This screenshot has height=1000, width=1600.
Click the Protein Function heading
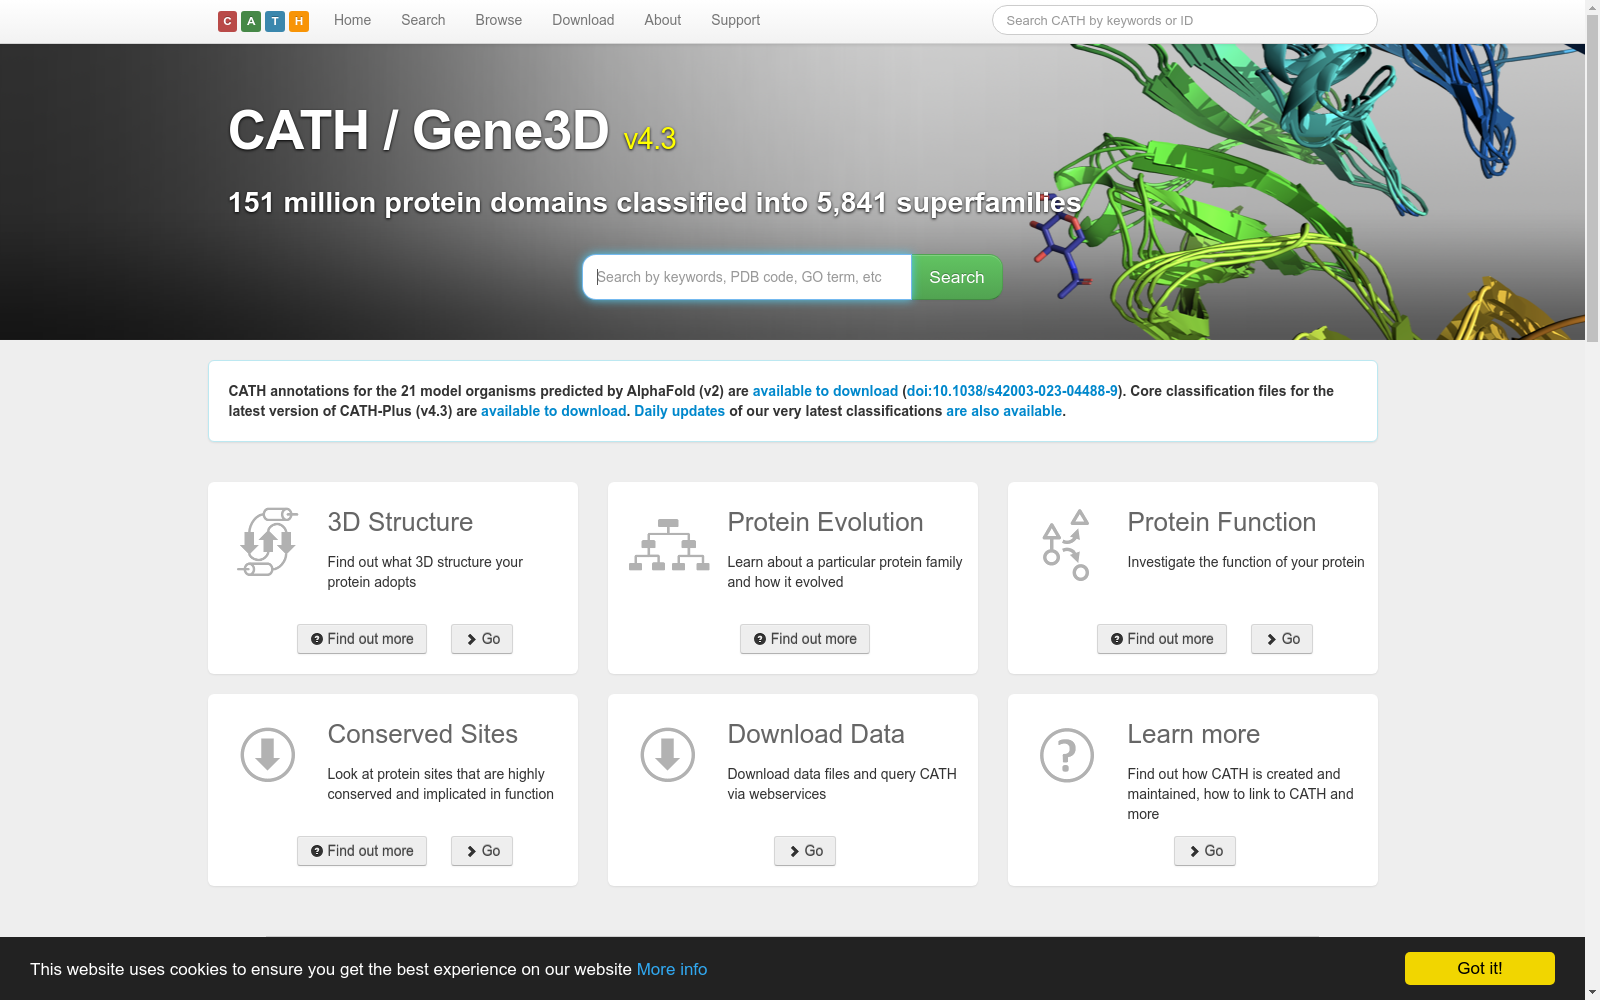1221,522
